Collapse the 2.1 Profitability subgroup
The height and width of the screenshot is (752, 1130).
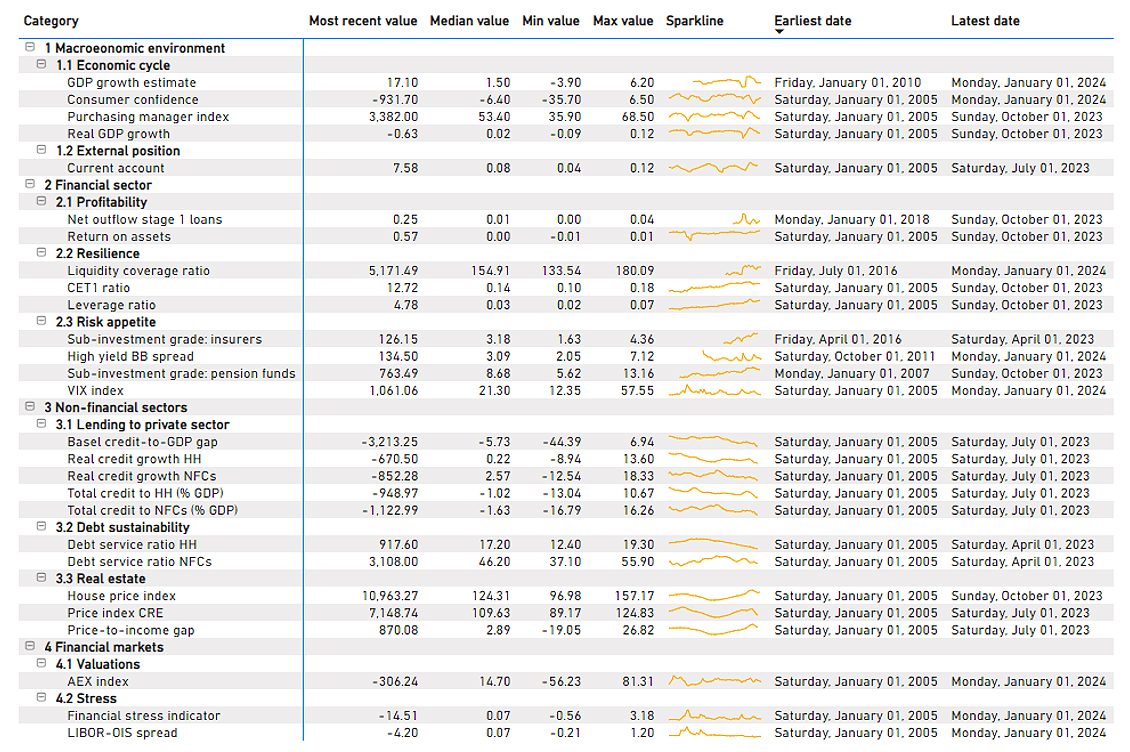[x=42, y=201]
